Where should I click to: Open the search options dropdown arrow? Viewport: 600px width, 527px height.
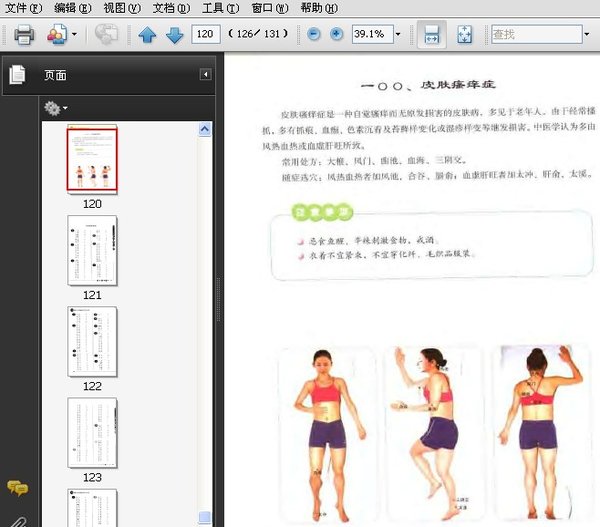(x=587, y=34)
